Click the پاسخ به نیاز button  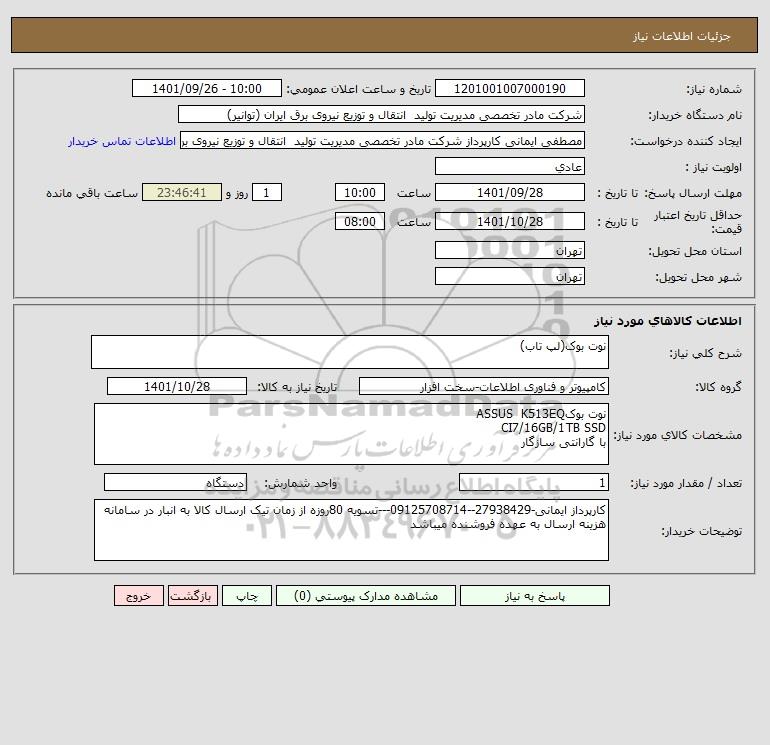[535, 596]
